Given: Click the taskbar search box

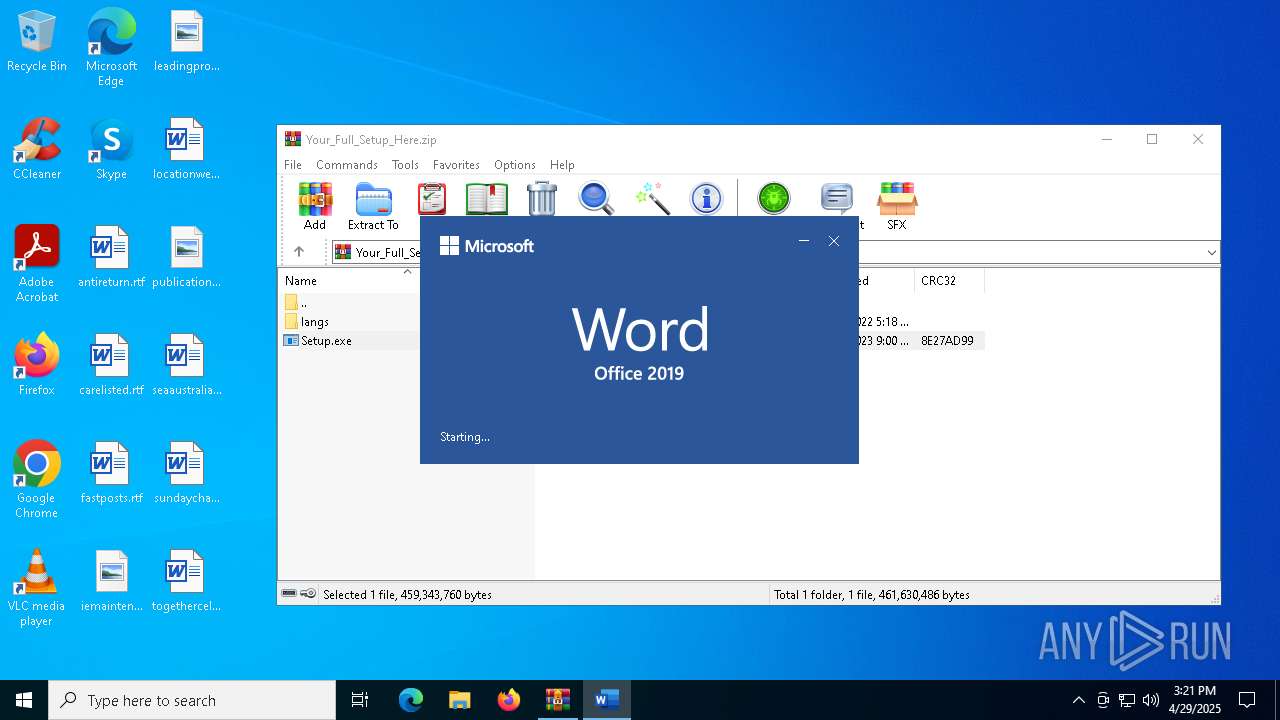Looking at the screenshot, I should coord(192,700).
